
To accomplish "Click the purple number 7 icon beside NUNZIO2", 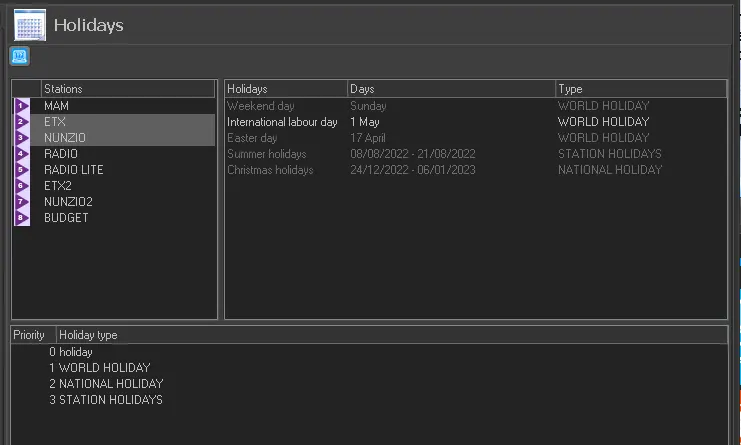I will click(x=22, y=202).
